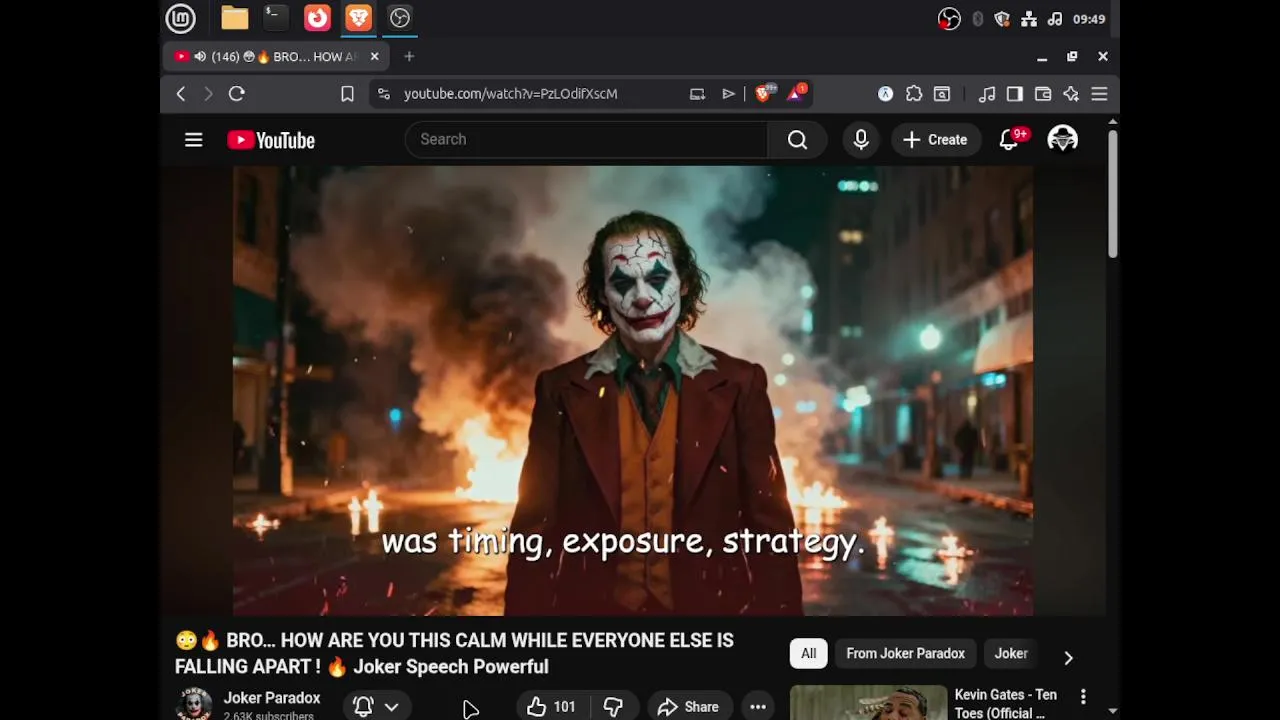Open the Firefox icon in the taskbar
Viewport: 1280px width, 720px height.
[317, 18]
